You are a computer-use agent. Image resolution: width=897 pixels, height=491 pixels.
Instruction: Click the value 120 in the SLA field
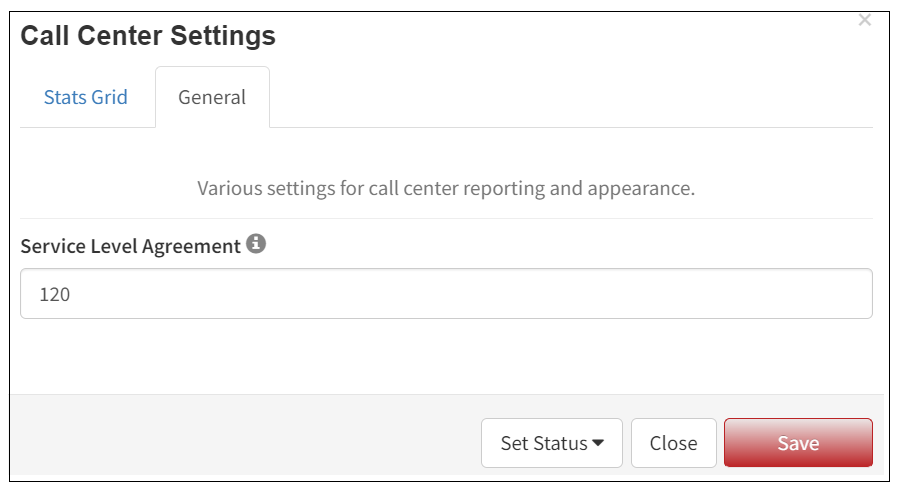tap(54, 295)
